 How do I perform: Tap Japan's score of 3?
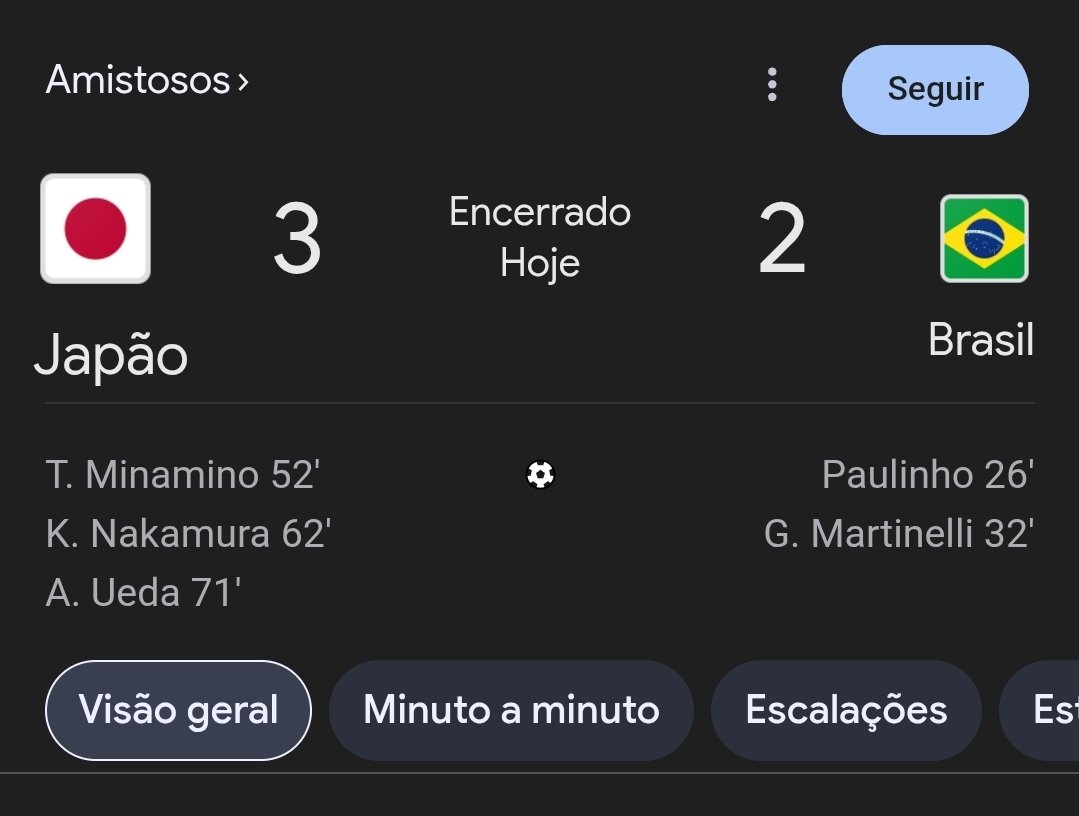(297, 238)
